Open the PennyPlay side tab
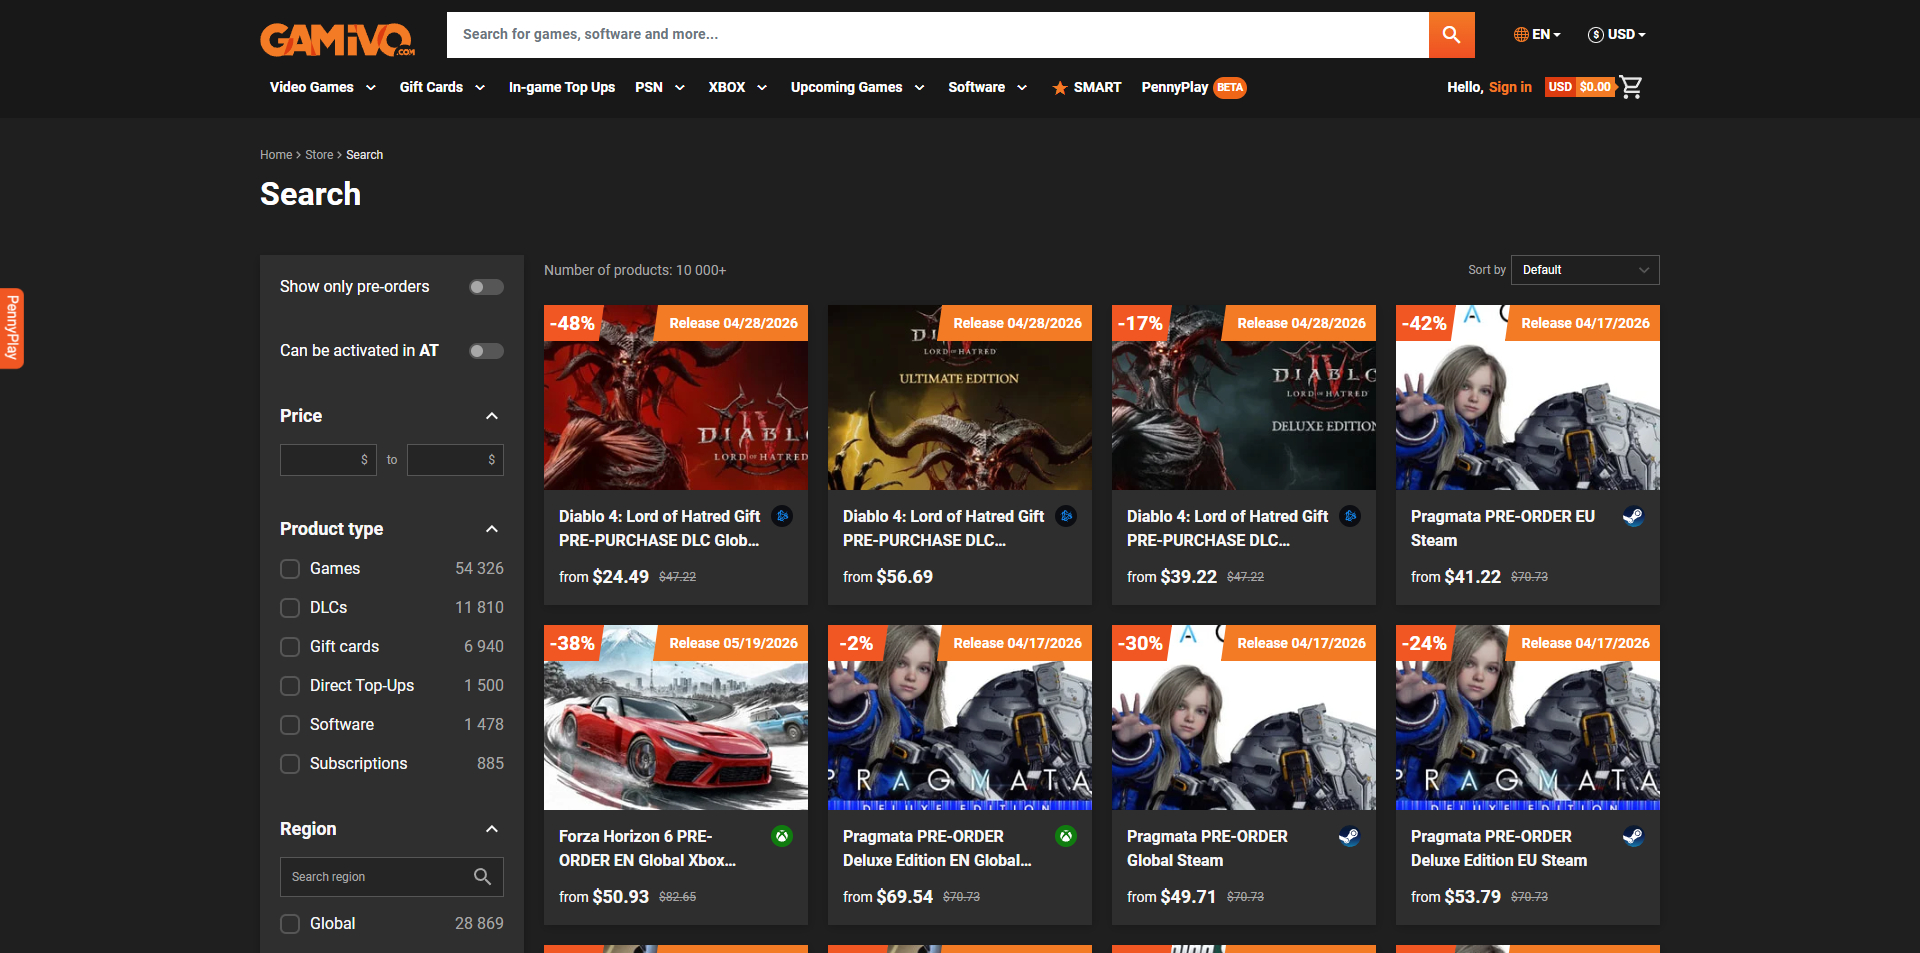Viewport: 1920px width, 953px height. [x=12, y=328]
